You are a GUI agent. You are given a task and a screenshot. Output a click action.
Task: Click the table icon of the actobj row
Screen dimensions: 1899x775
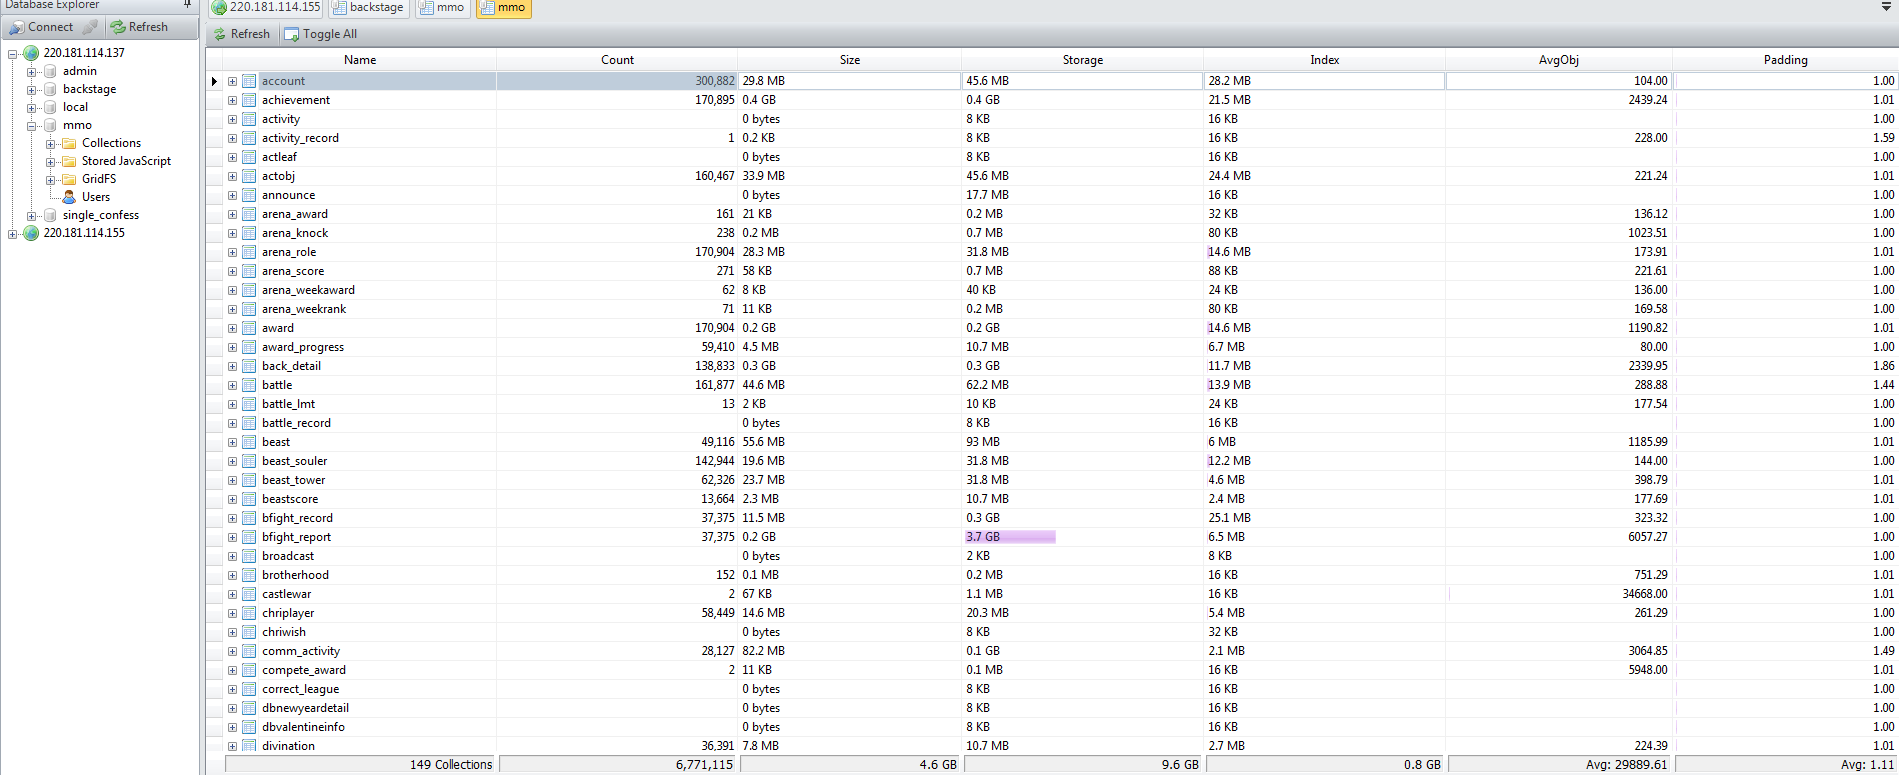(249, 176)
